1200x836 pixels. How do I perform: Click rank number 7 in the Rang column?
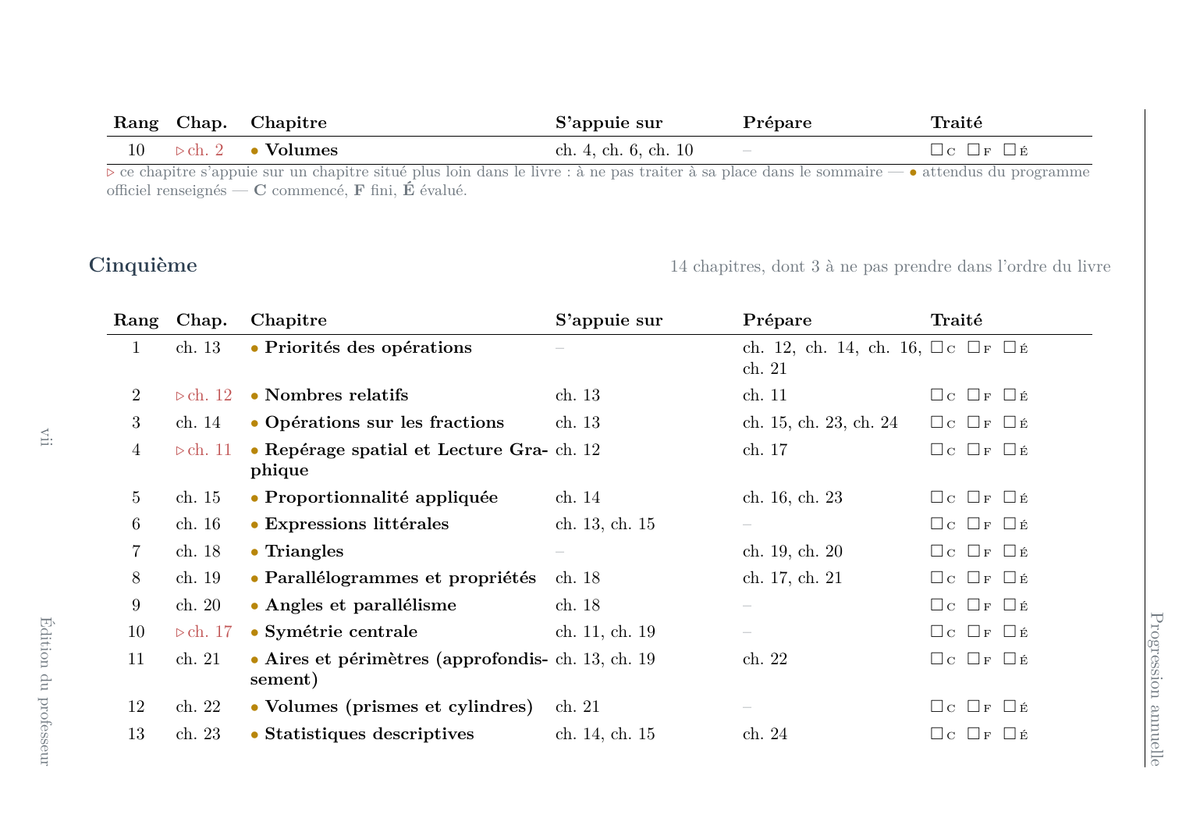click(136, 551)
